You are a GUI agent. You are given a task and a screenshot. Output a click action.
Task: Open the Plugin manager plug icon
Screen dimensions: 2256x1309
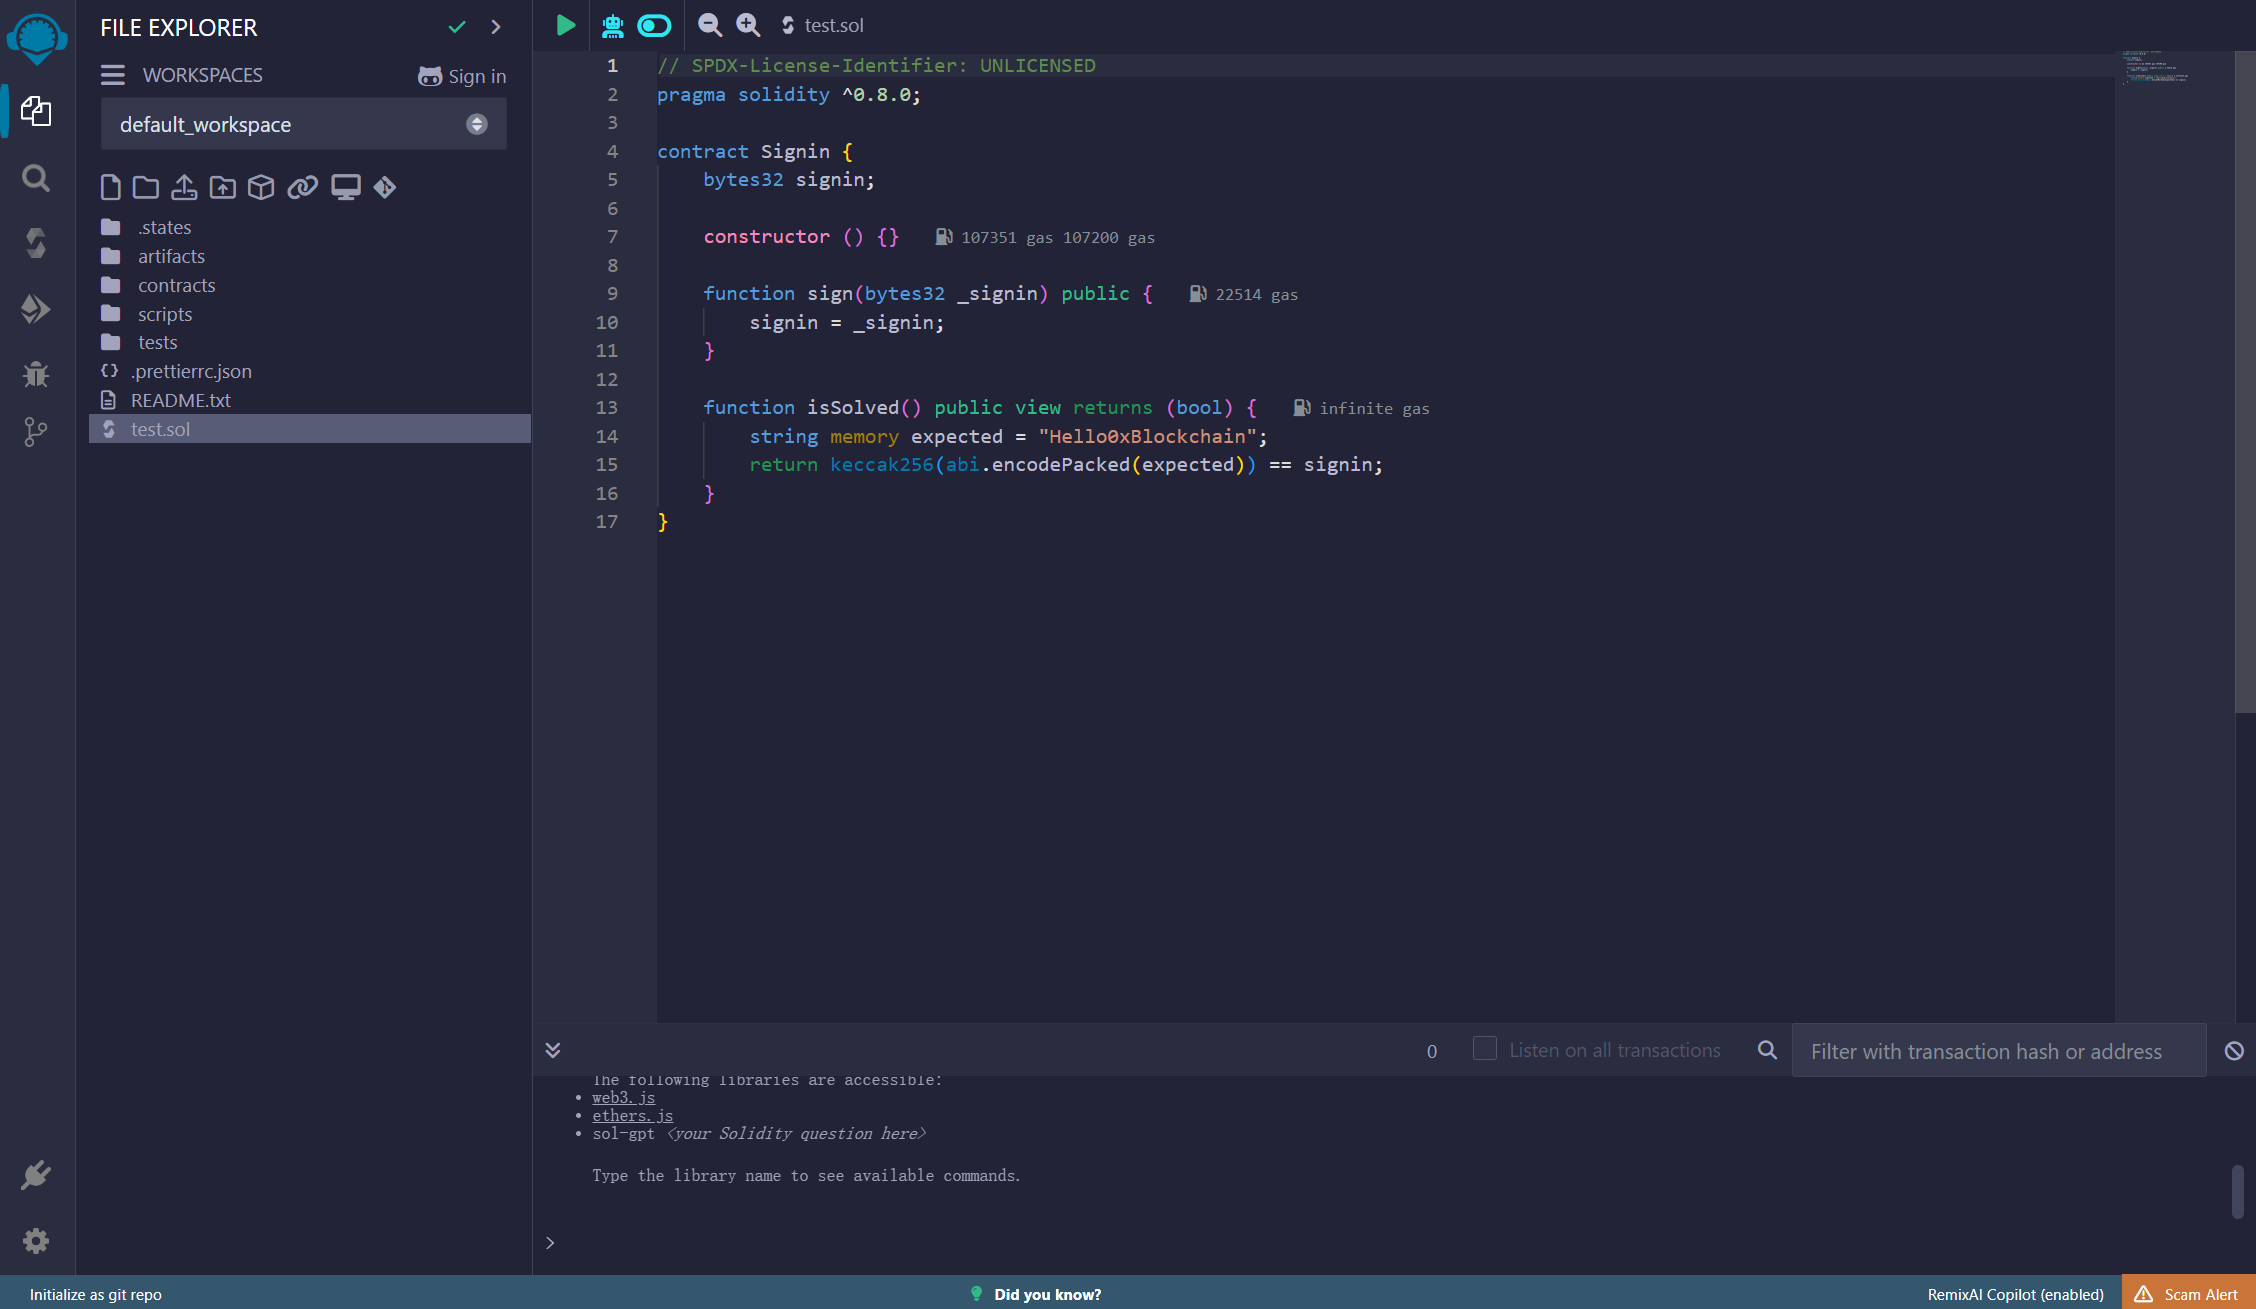click(36, 1175)
